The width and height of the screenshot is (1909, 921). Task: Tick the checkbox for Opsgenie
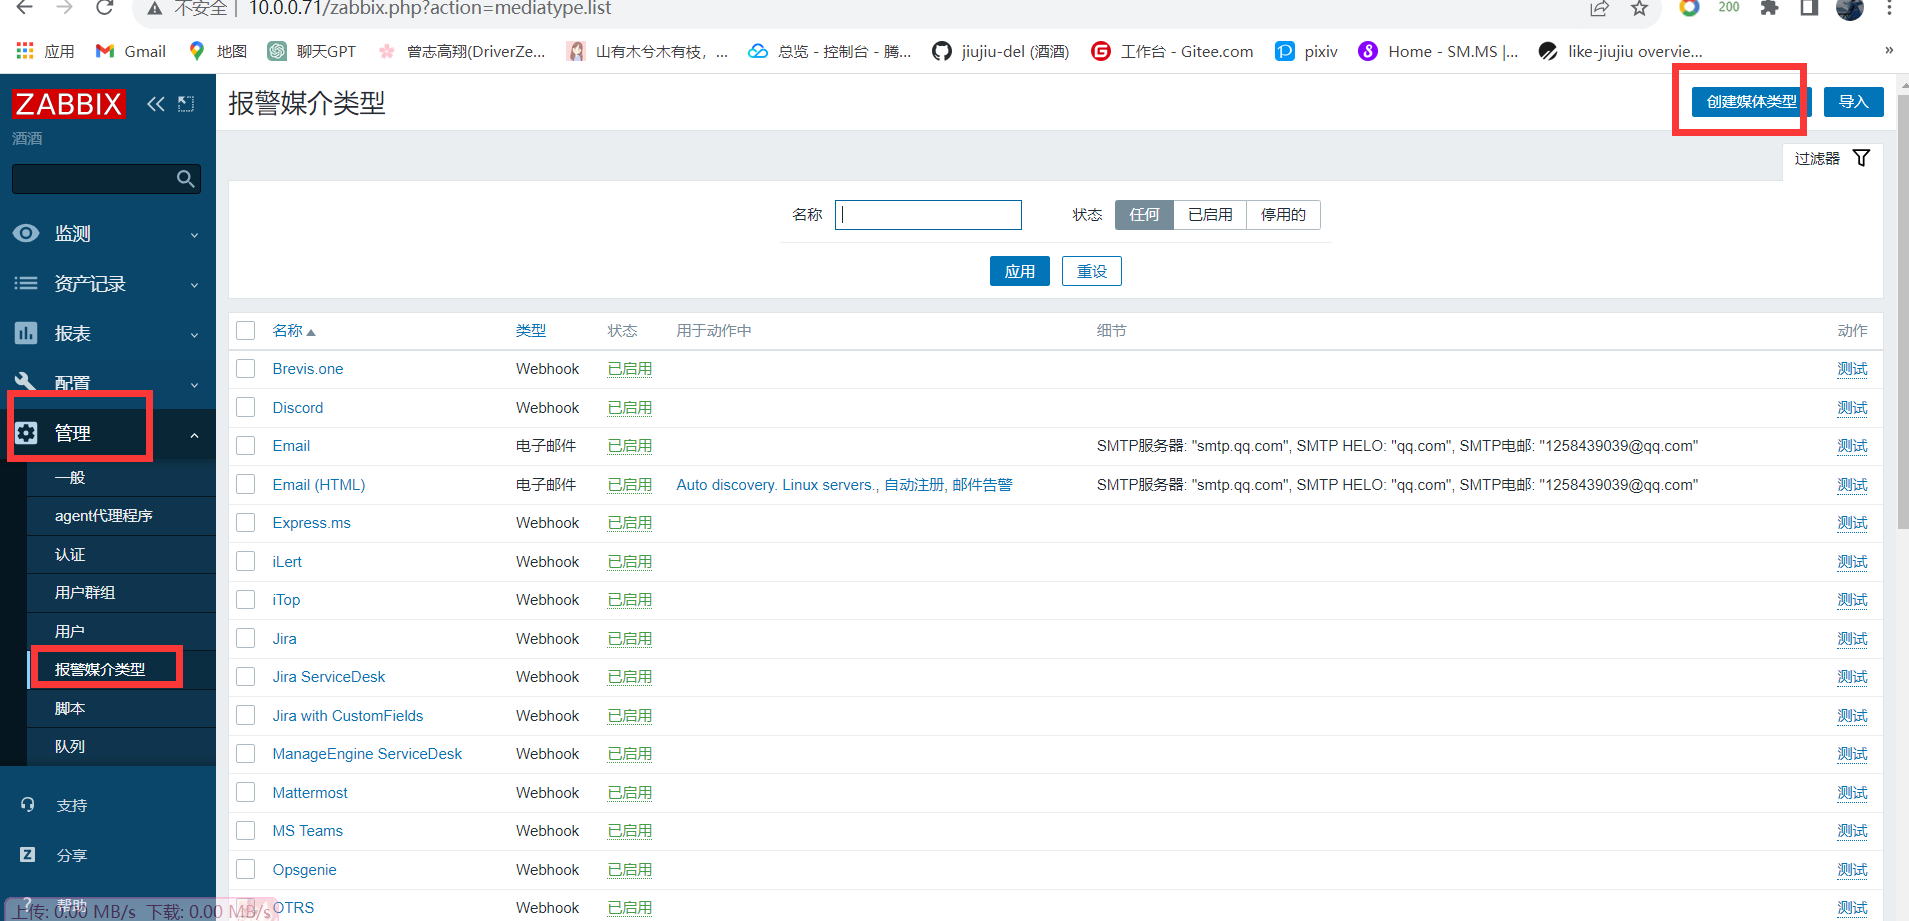coord(246,869)
